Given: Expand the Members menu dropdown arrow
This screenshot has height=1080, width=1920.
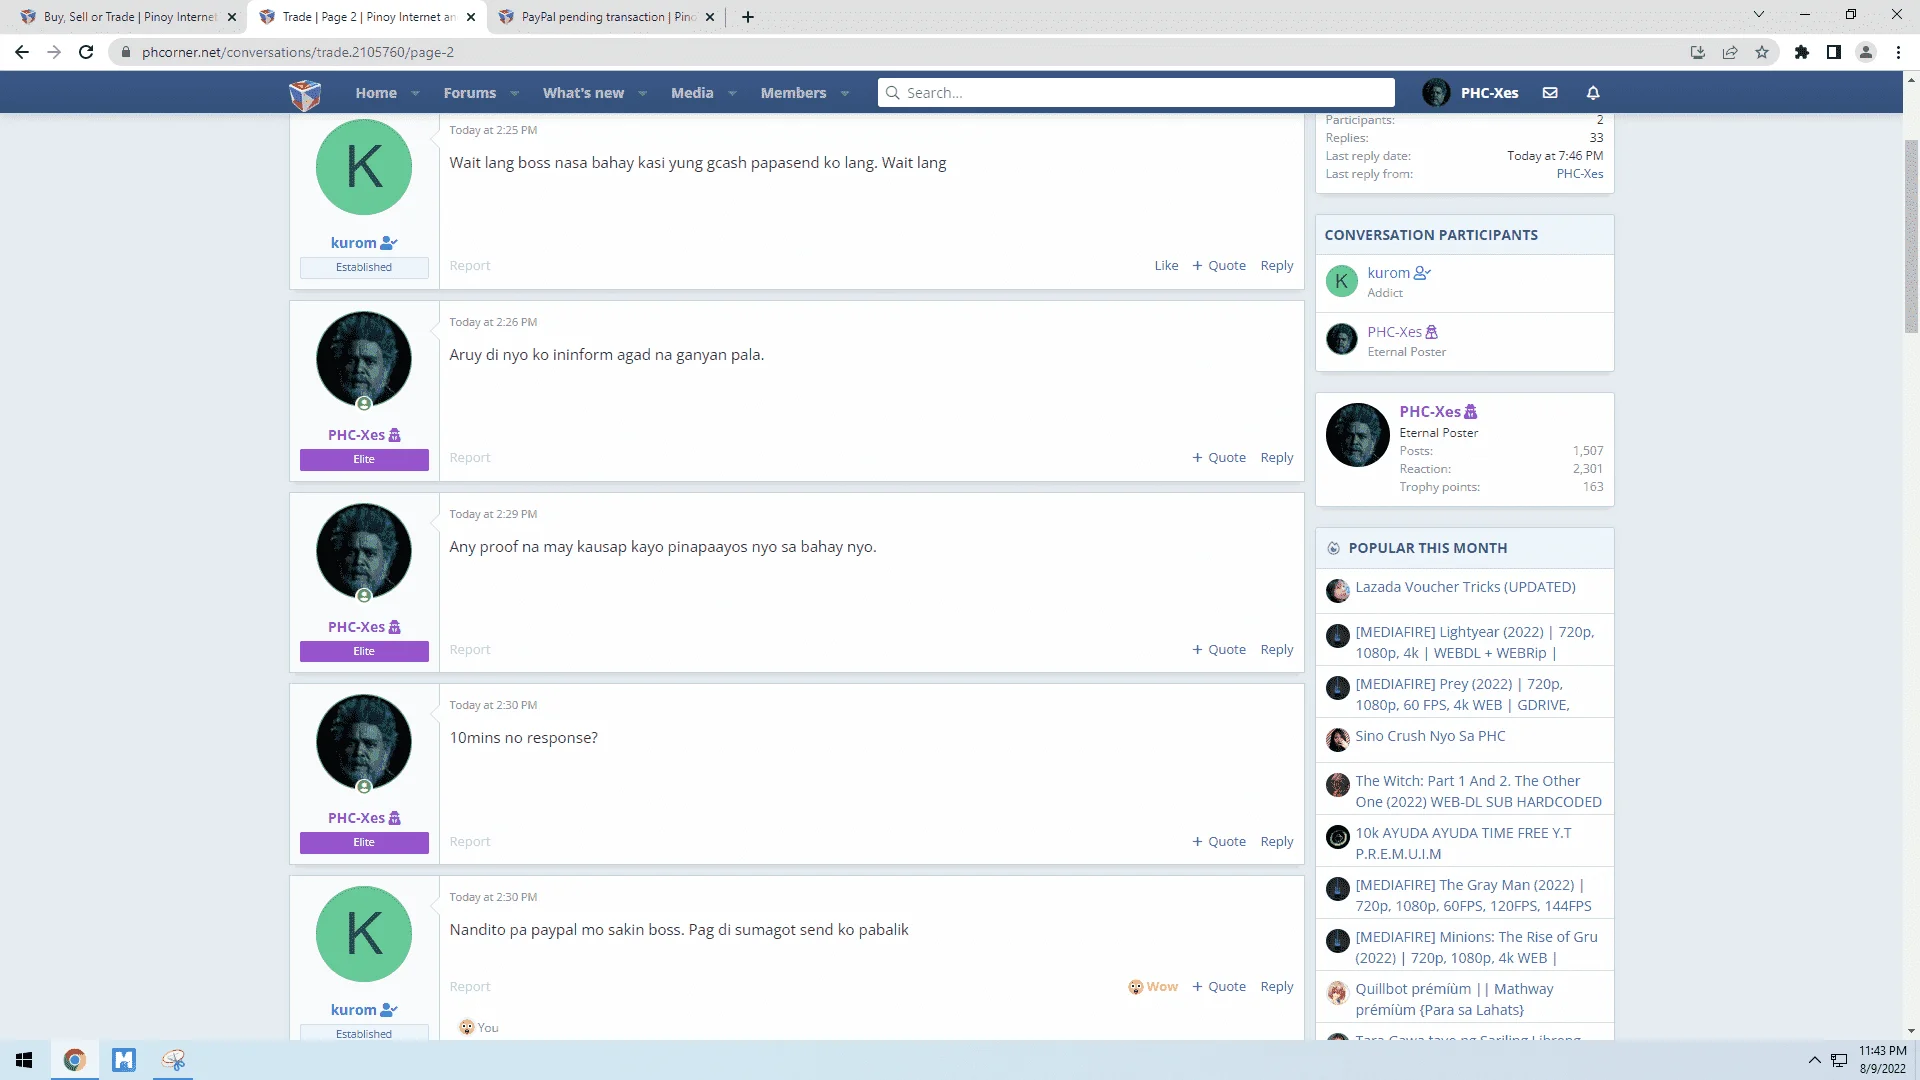Looking at the screenshot, I should (x=845, y=93).
